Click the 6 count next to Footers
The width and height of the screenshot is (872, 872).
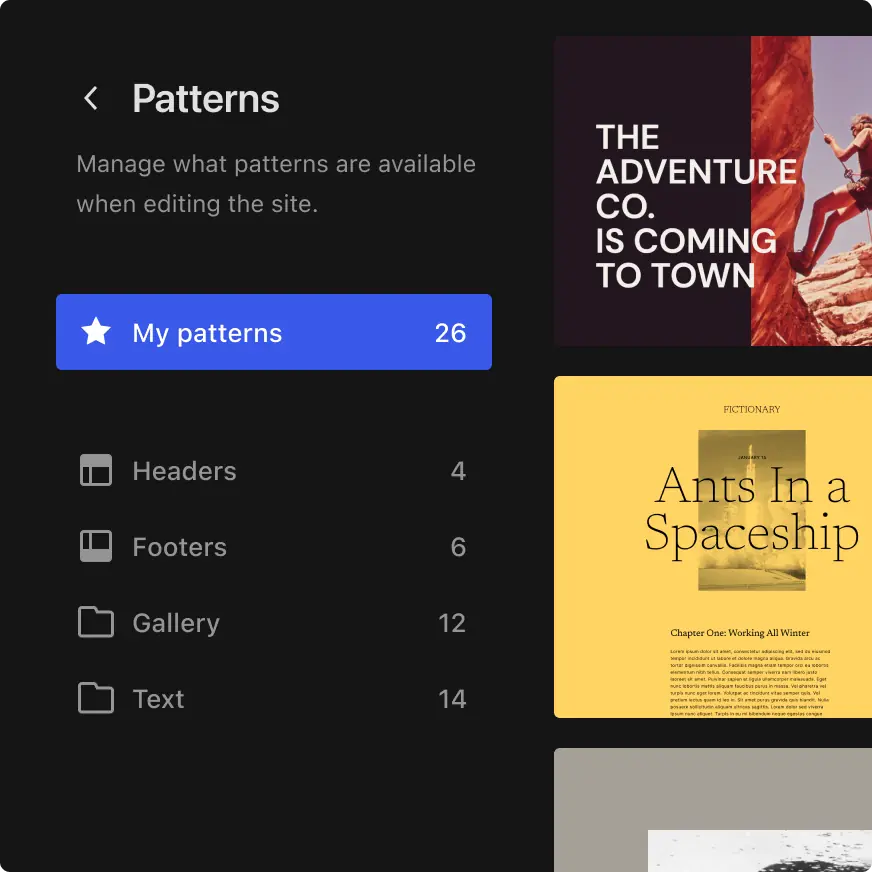tap(458, 547)
